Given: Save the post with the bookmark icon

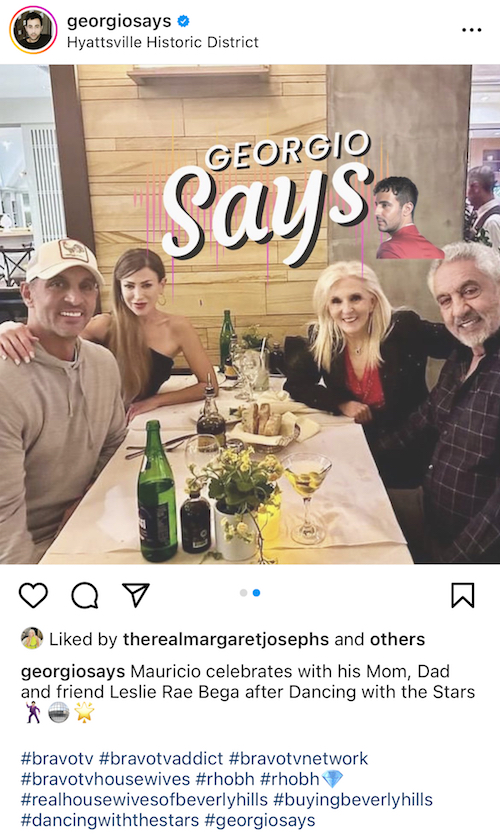Looking at the screenshot, I should [x=463, y=595].
